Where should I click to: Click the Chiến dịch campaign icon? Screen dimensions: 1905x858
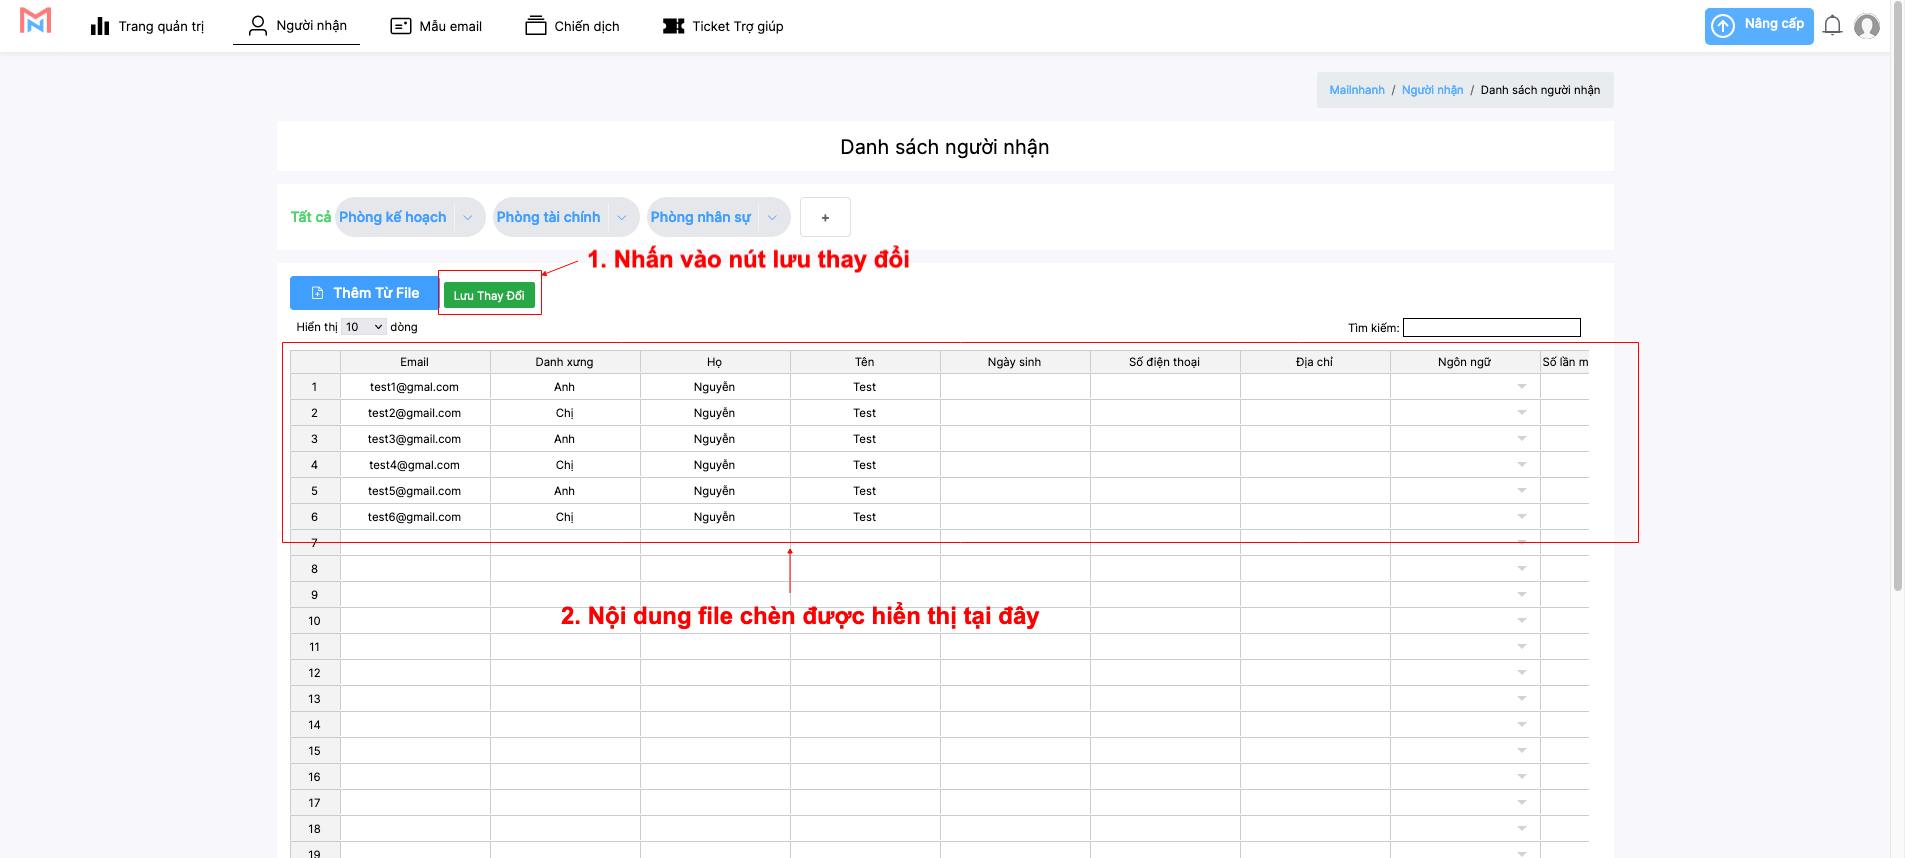tap(536, 26)
